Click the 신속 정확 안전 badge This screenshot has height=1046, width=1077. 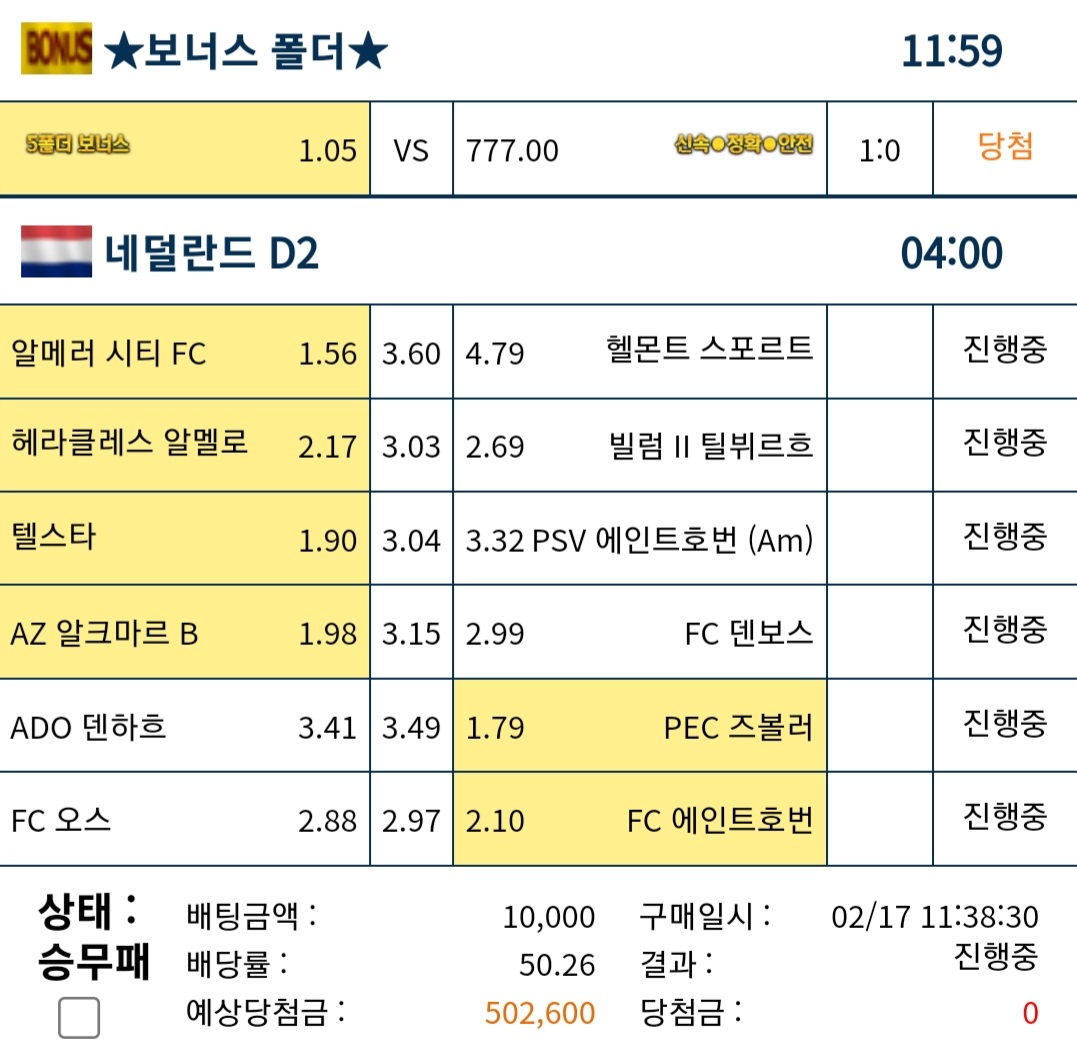click(744, 144)
